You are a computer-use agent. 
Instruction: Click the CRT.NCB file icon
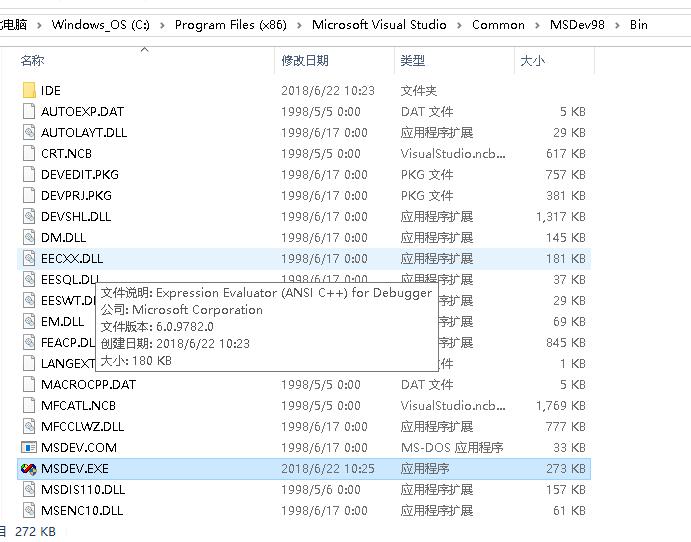pos(28,153)
